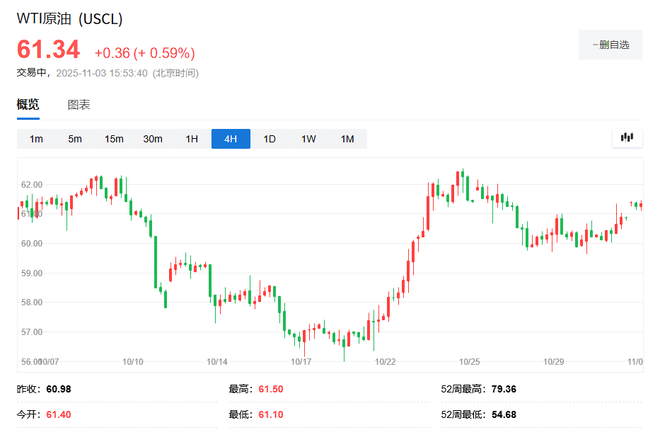Open the candlestick chart type icon
660x430 pixels.
[x=627, y=138]
